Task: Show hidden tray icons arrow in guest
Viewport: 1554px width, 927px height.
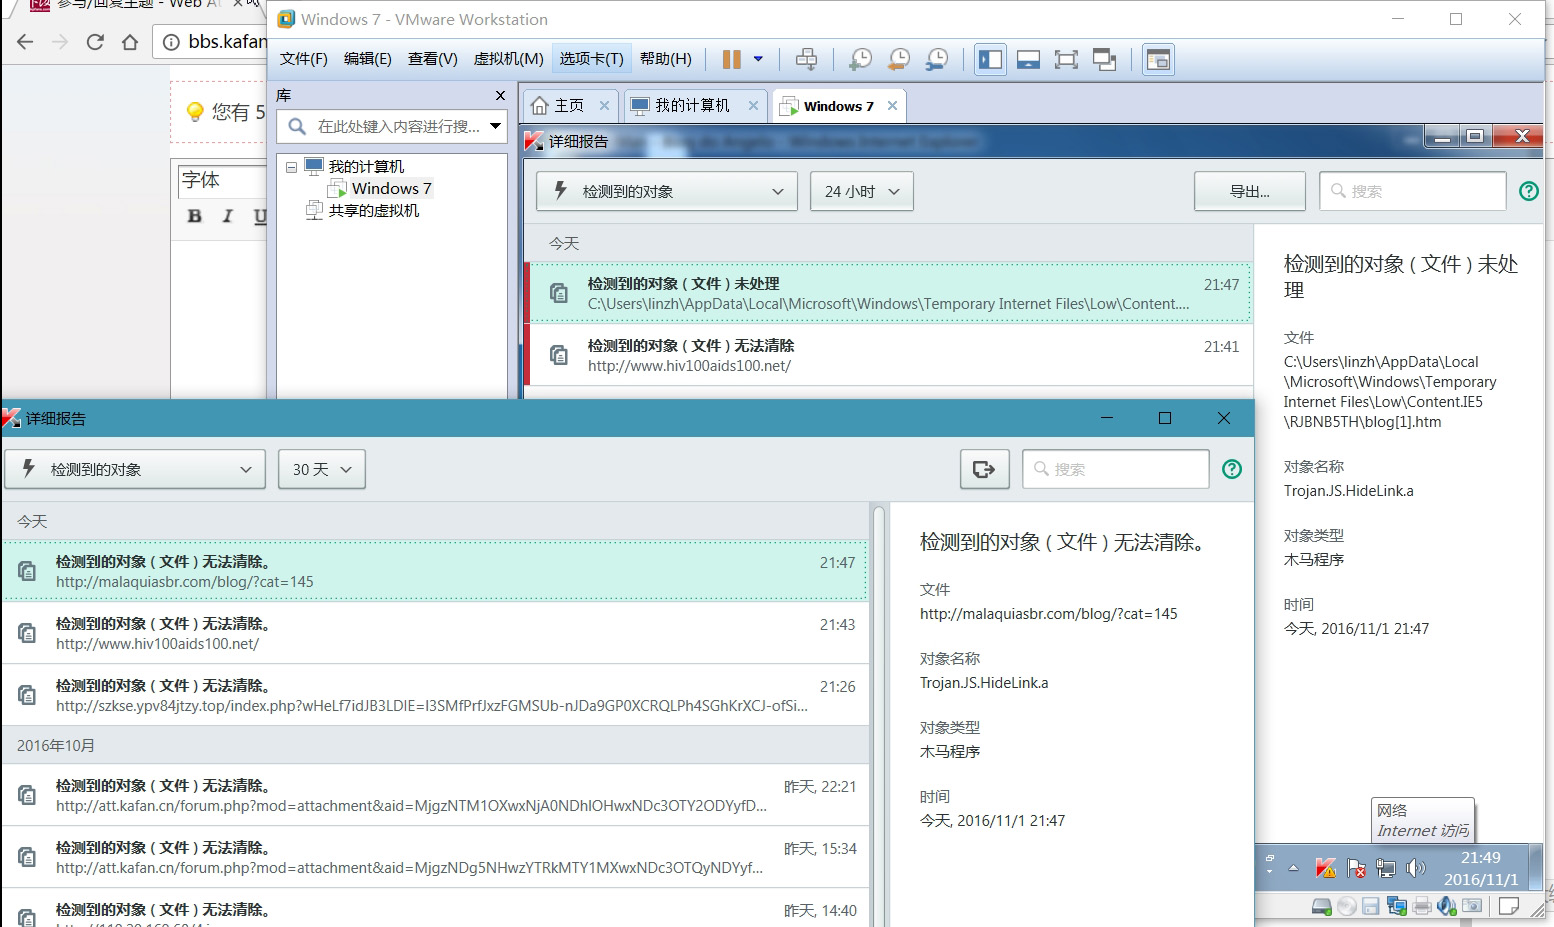Action: tap(1293, 868)
